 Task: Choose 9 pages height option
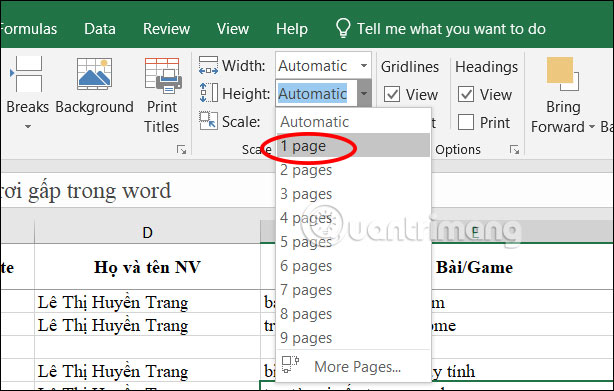point(353,338)
